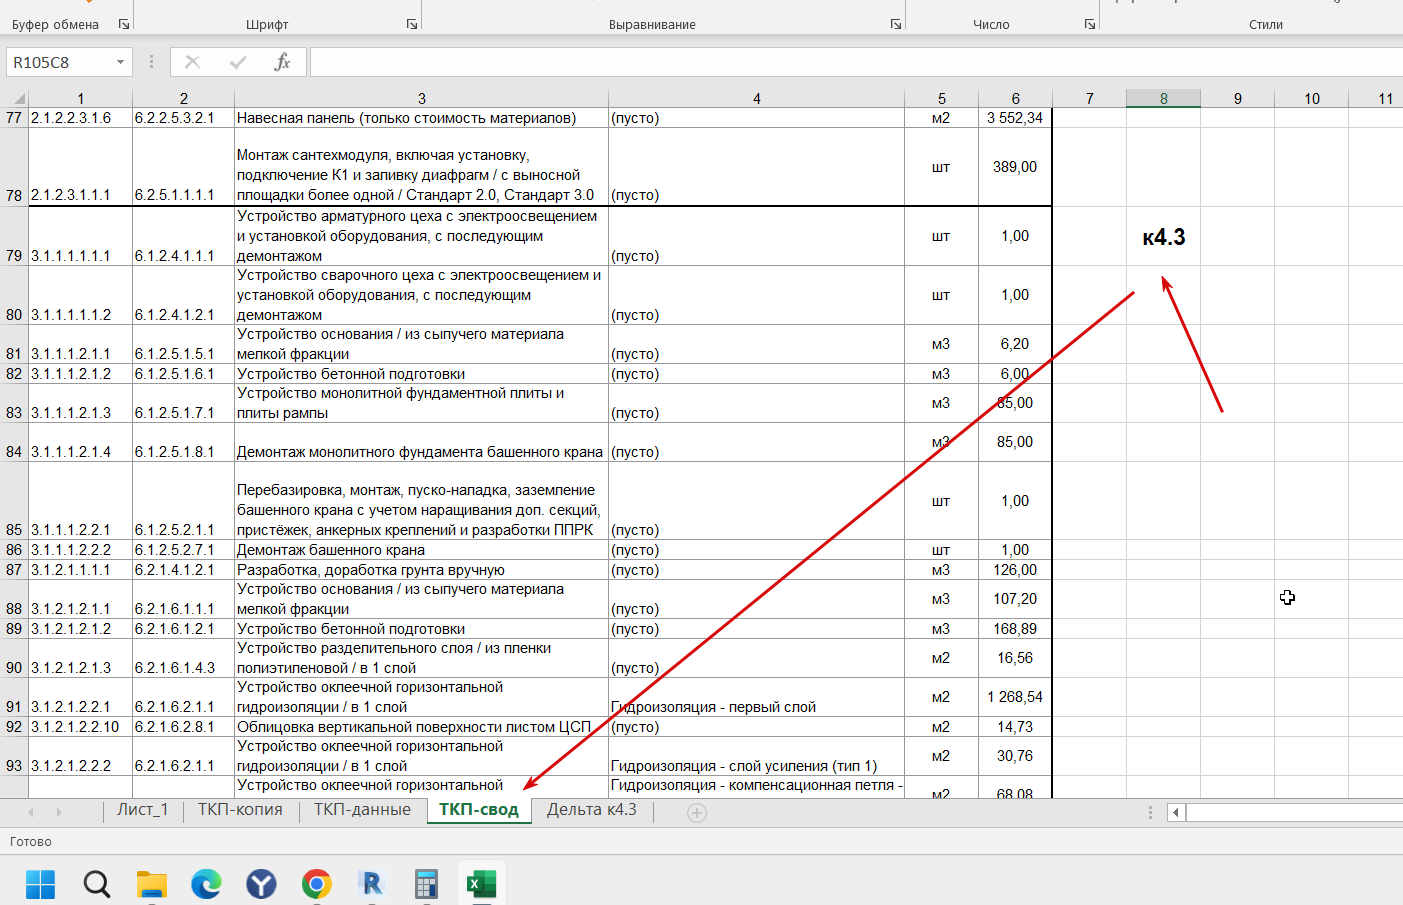This screenshot has width=1403, height=905.
Task: Open Google Chrome from taskbar
Action: coord(316,884)
